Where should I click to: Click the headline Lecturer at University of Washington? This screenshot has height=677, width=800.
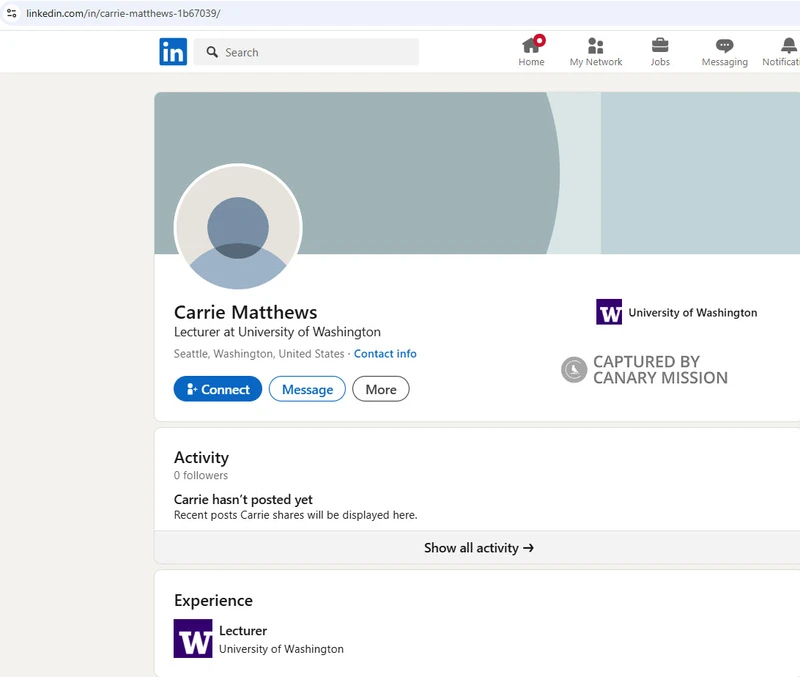pos(277,332)
